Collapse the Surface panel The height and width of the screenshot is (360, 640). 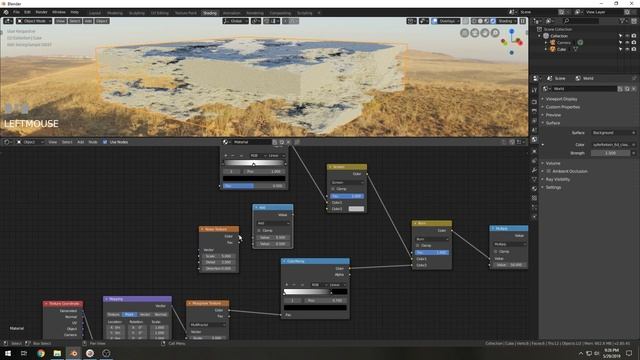click(553, 123)
